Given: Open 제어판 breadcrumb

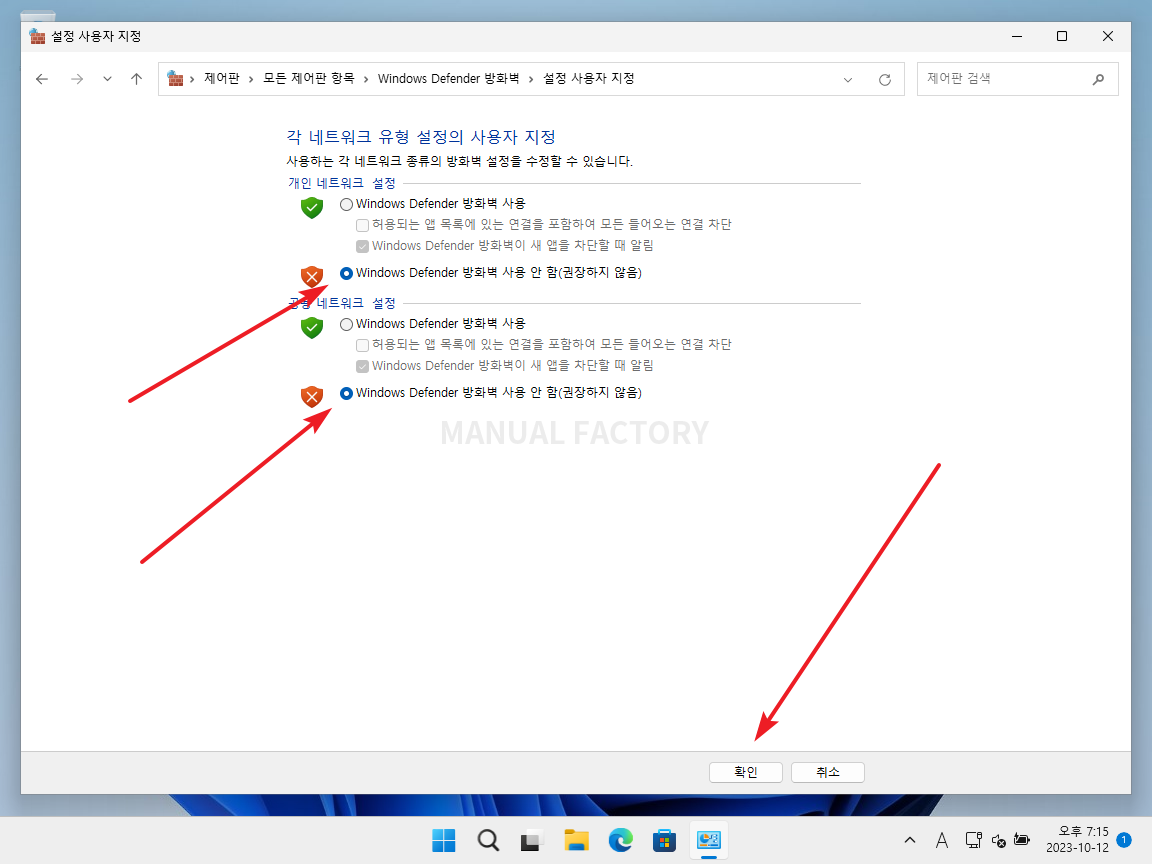Looking at the screenshot, I should (222, 78).
